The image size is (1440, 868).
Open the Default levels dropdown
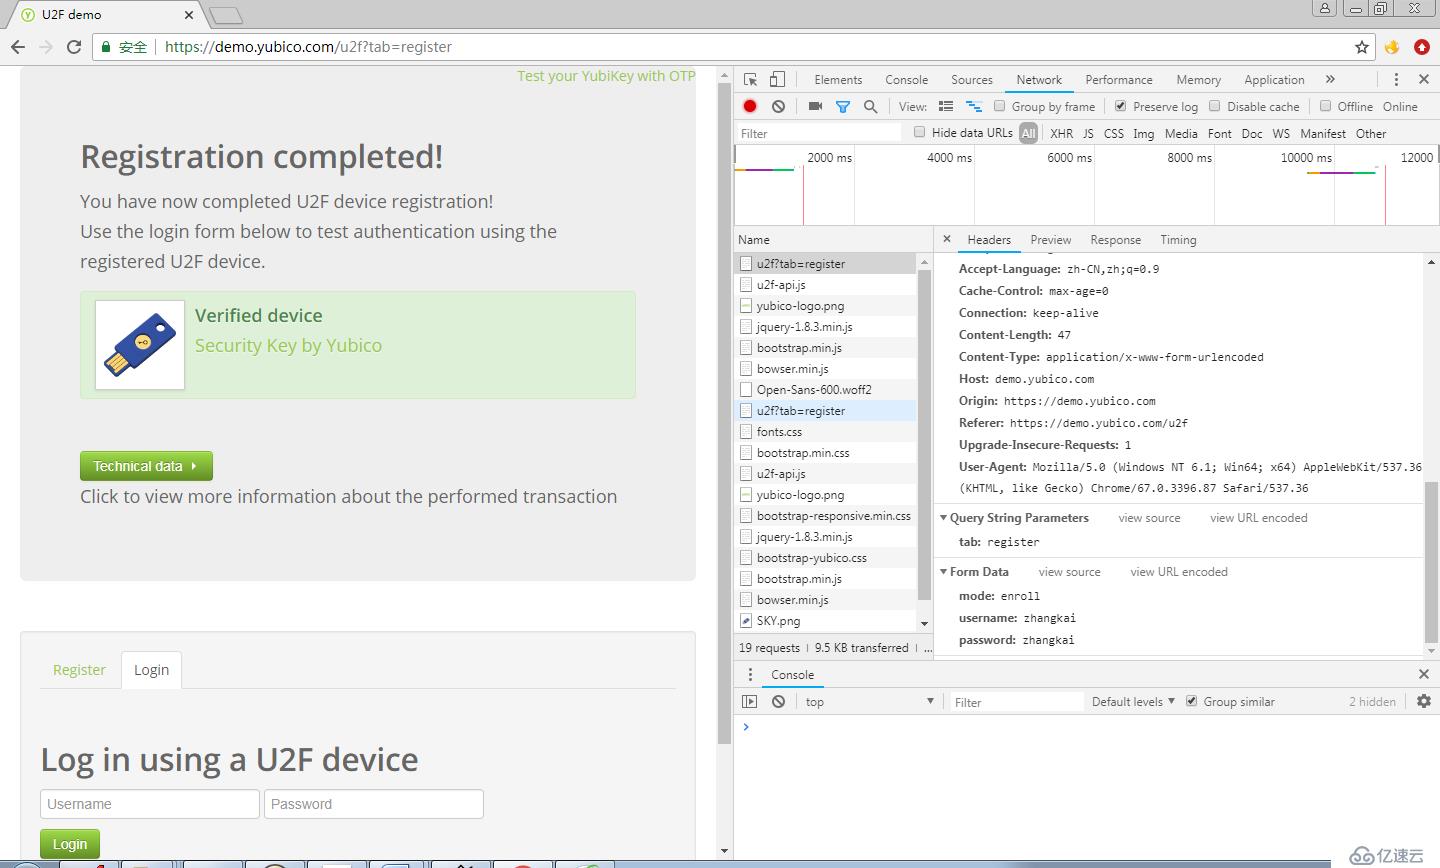pos(1134,701)
